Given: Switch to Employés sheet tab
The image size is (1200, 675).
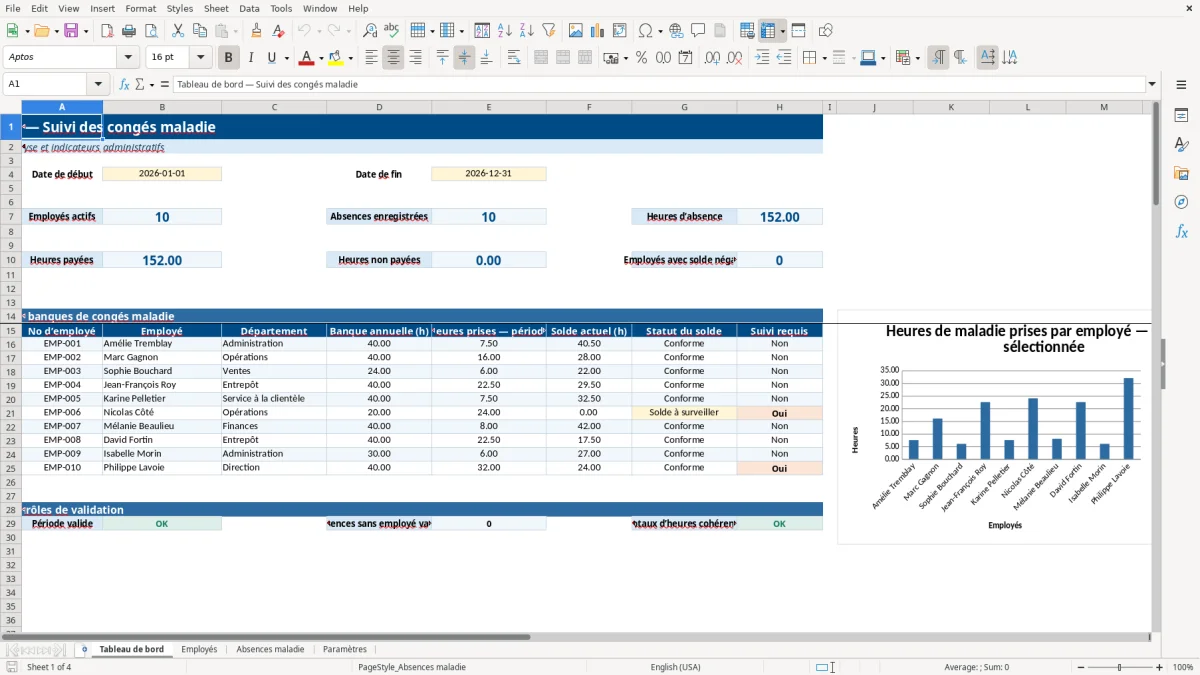Looking at the screenshot, I should tap(199, 649).
